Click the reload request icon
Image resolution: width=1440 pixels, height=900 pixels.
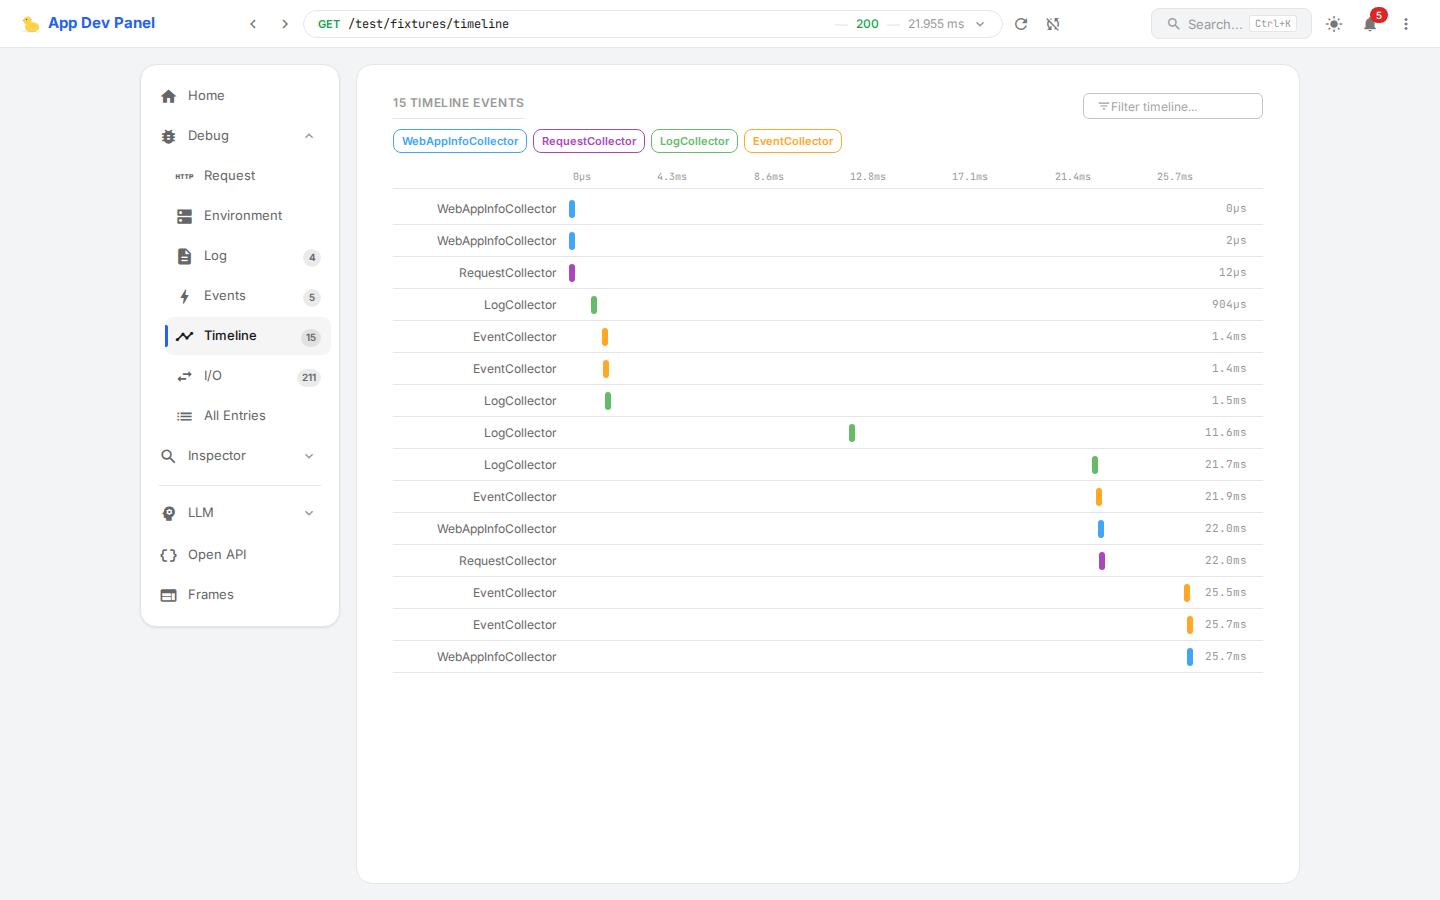coord(1021,24)
